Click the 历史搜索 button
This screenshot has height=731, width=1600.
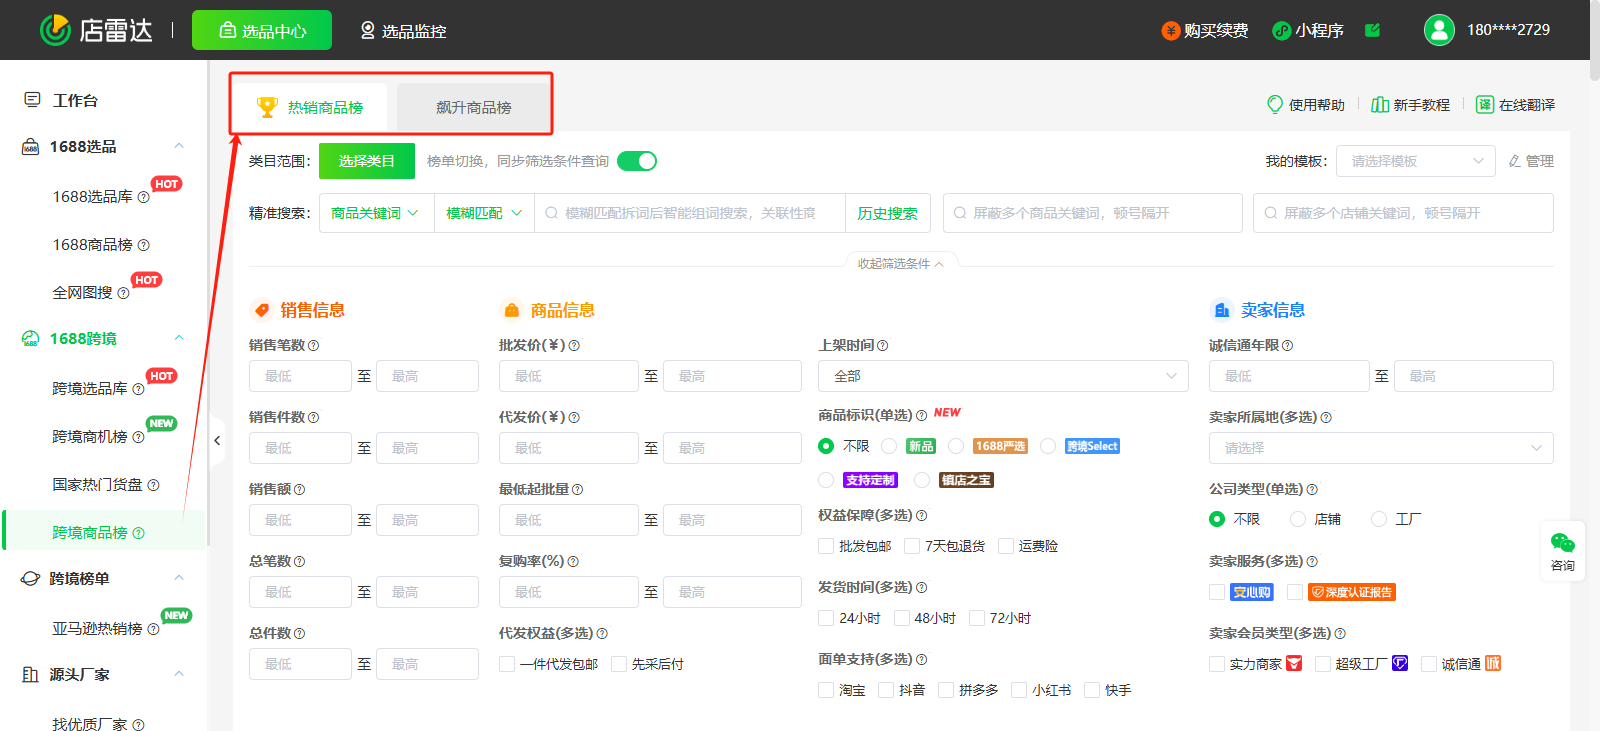point(888,213)
